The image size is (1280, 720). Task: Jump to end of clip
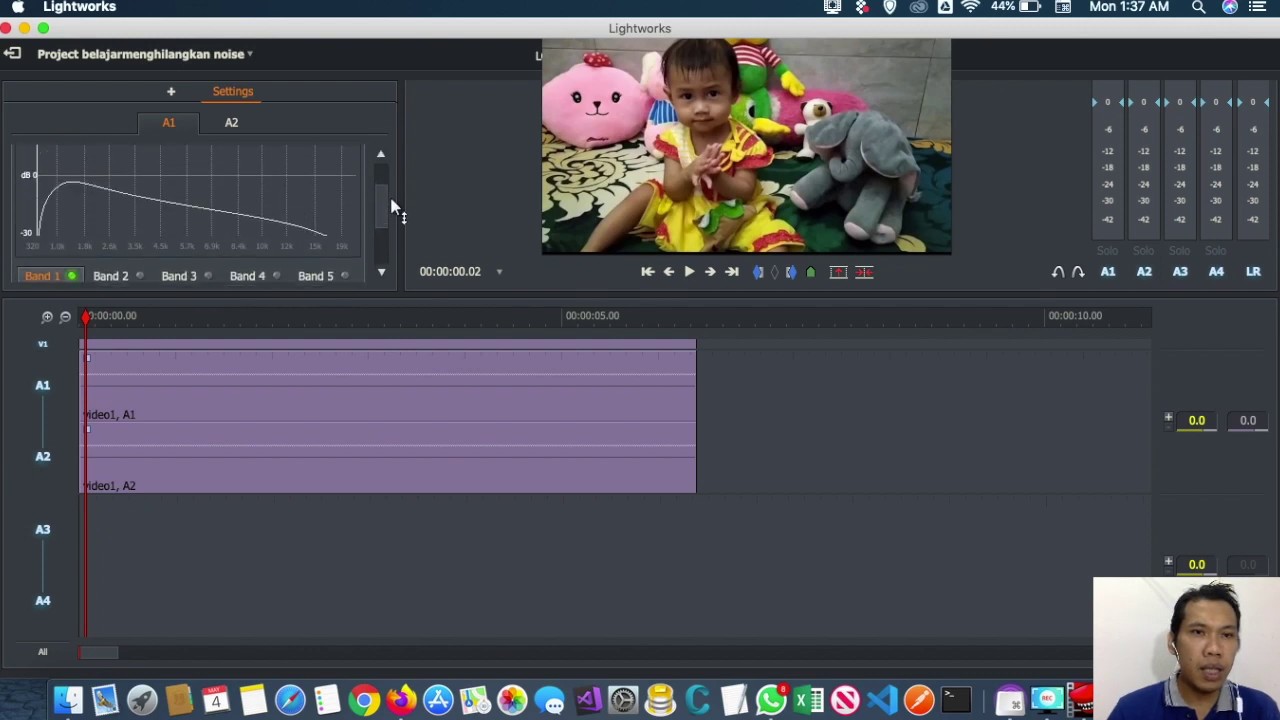coord(732,272)
